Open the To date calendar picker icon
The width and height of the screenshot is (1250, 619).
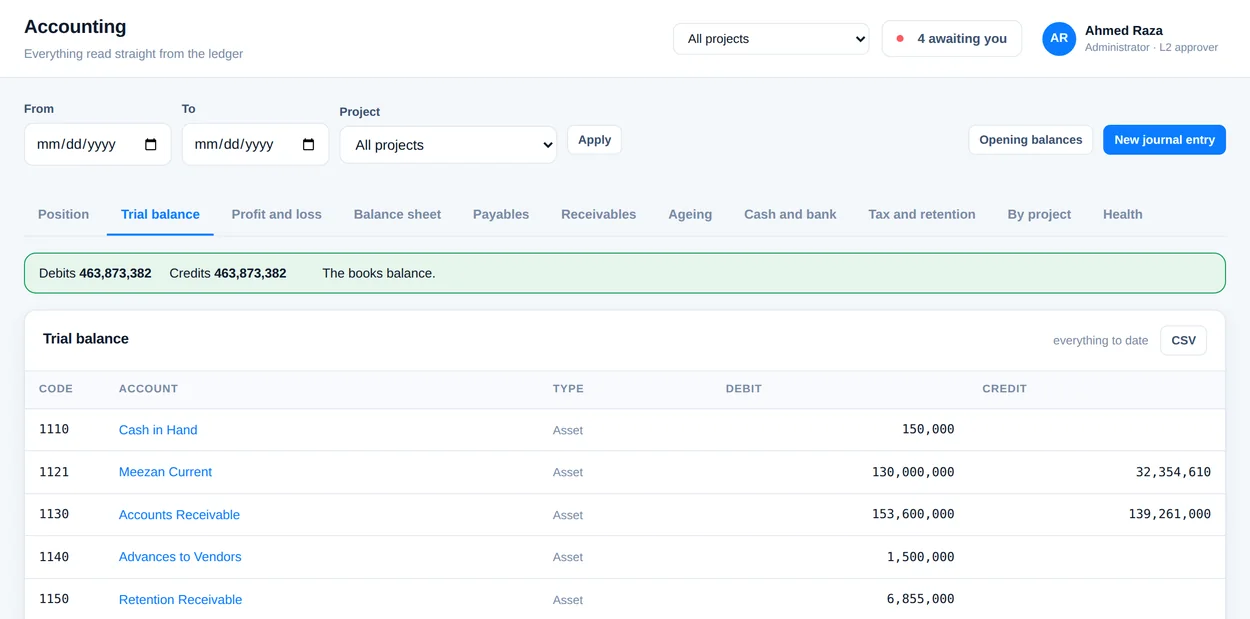[309, 145]
